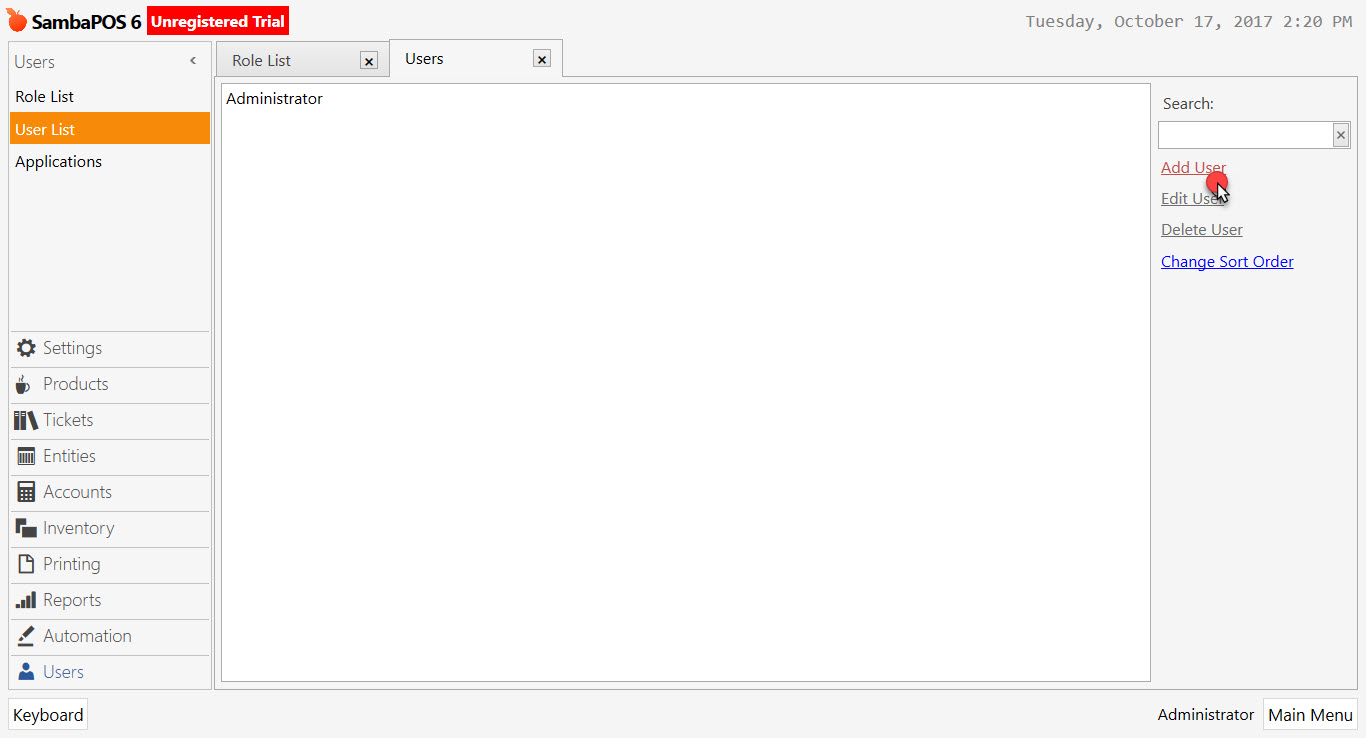1366x738 pixels.
Task: Collapse the Users sidebar panel chevron
Action: tap(193, 62)
